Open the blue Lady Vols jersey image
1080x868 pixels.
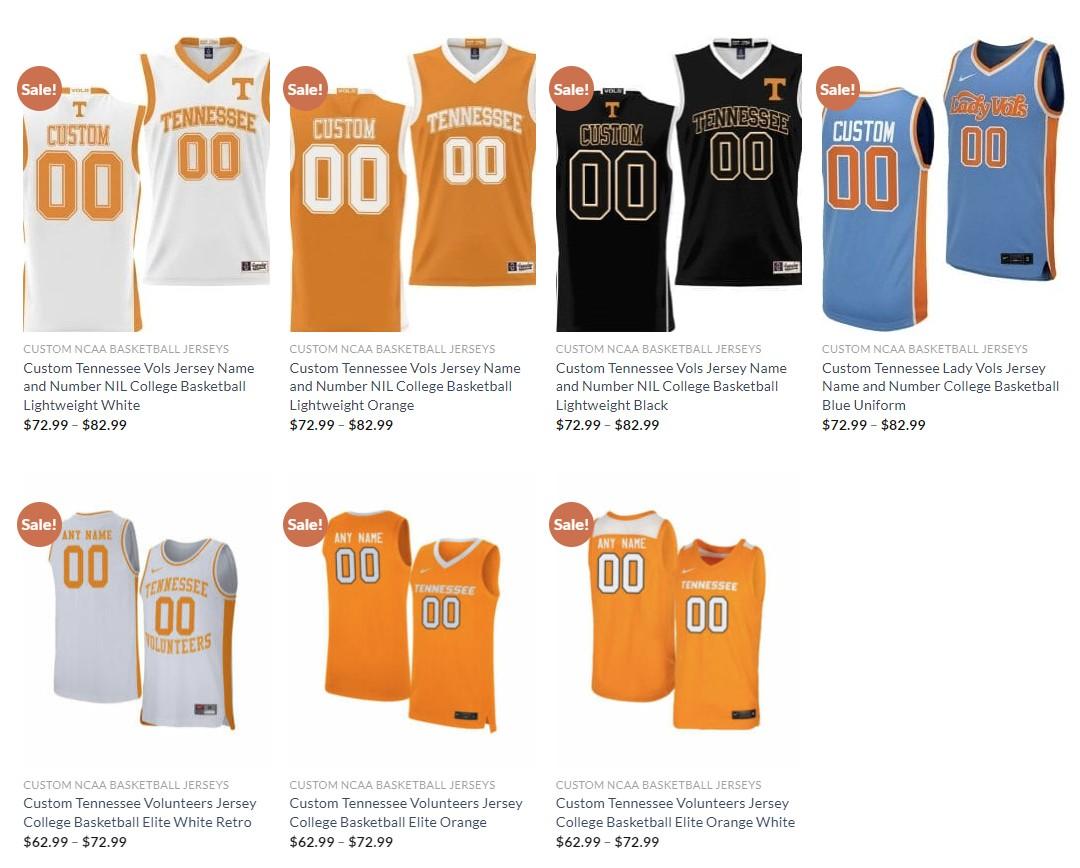pos(945,183)
